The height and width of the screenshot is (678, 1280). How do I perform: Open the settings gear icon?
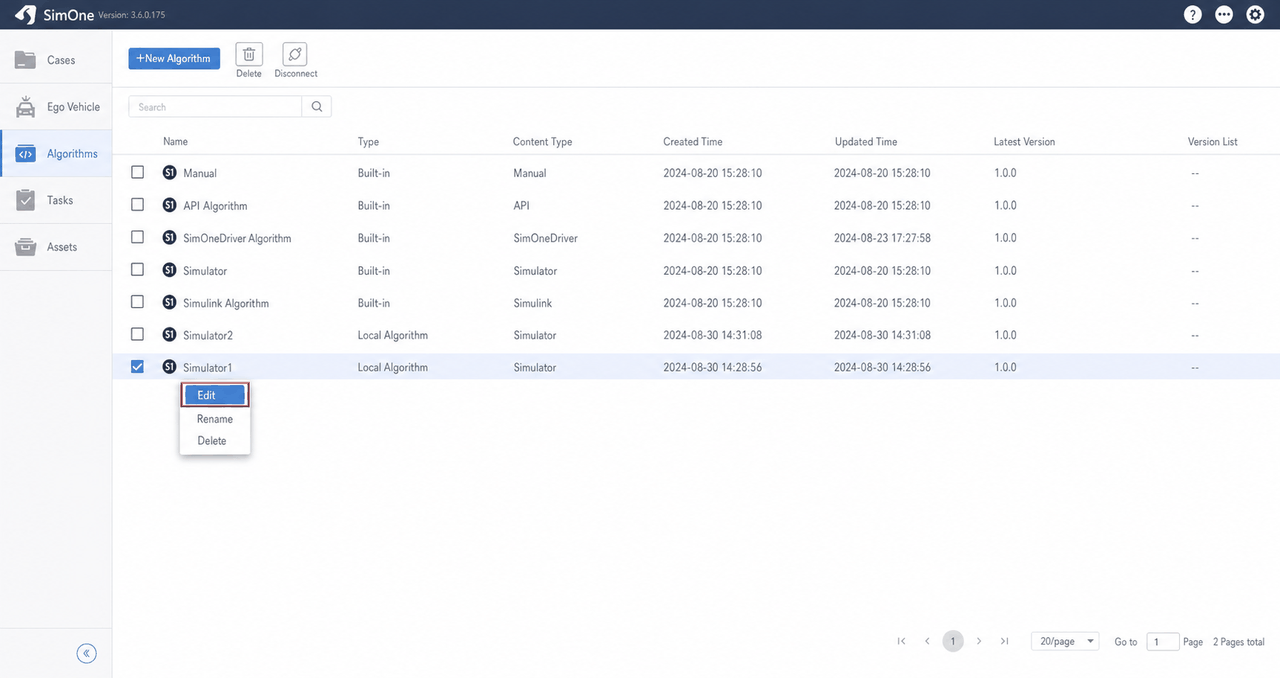tap(1255, 15)
